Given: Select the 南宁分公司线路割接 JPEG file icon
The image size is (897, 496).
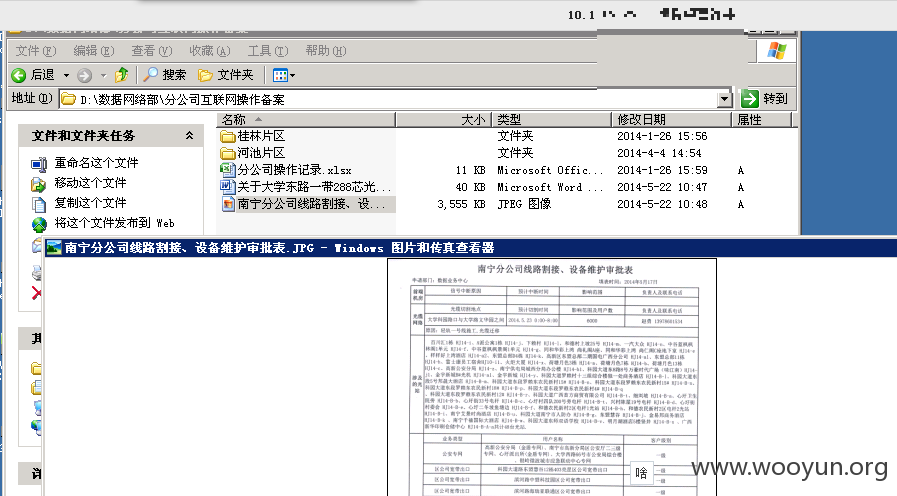Looking at the screenshot, I should point(228,204).
